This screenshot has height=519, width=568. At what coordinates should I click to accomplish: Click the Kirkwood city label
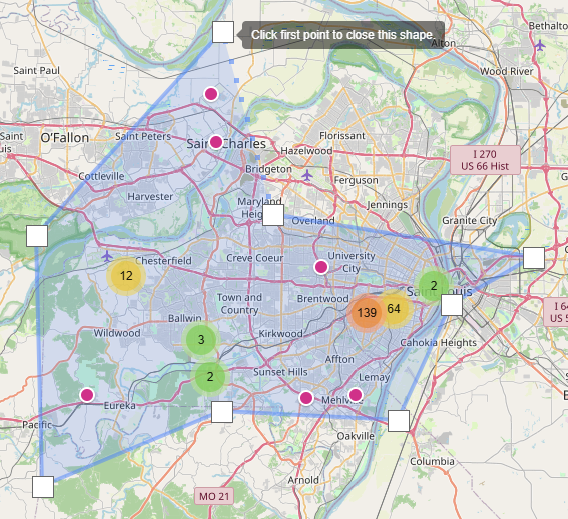(280, 334)
